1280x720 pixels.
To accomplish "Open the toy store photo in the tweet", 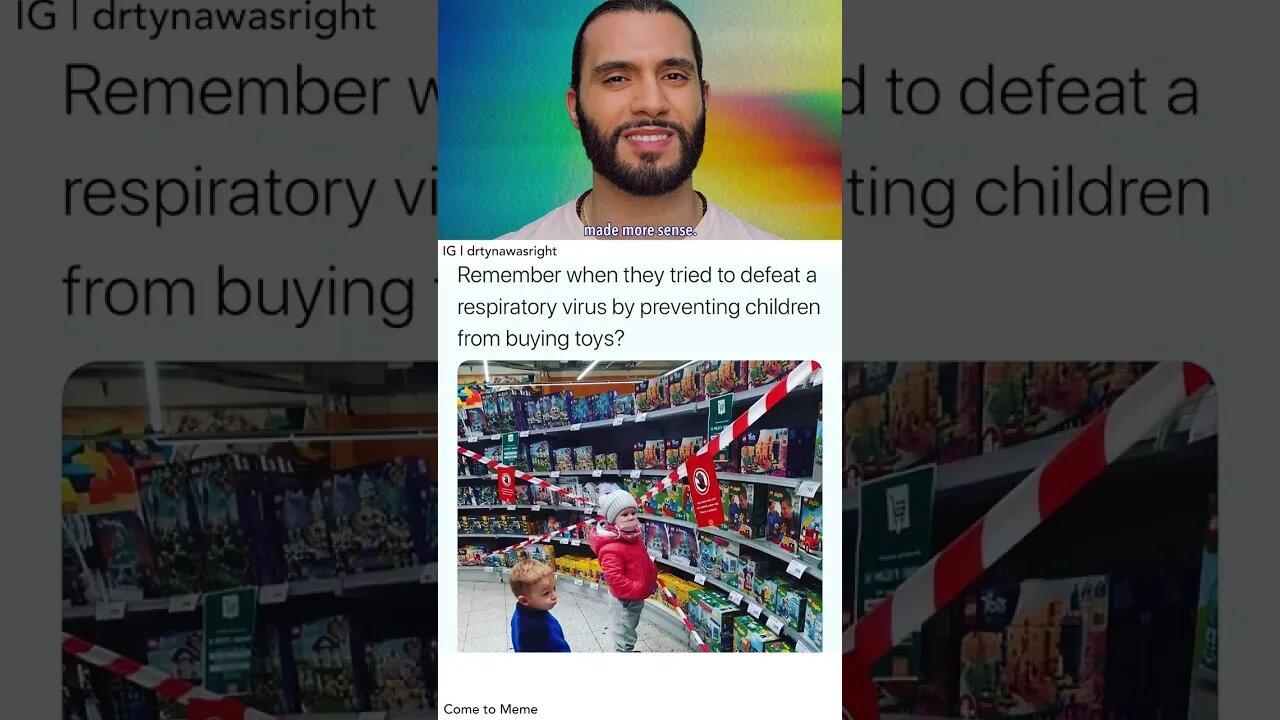I will [640, 506].
